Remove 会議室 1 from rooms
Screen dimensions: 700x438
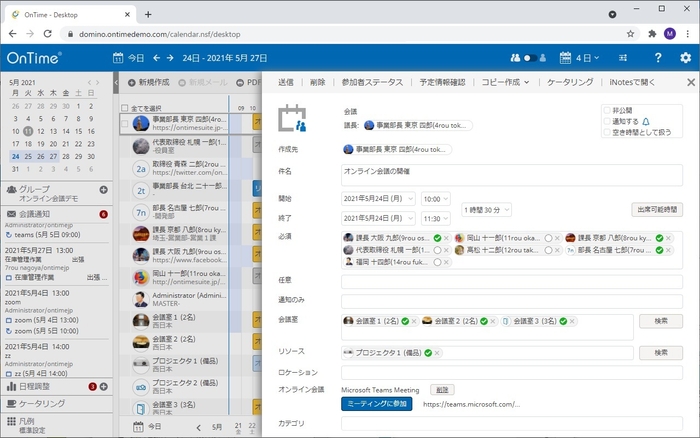[x=414, y=321]
